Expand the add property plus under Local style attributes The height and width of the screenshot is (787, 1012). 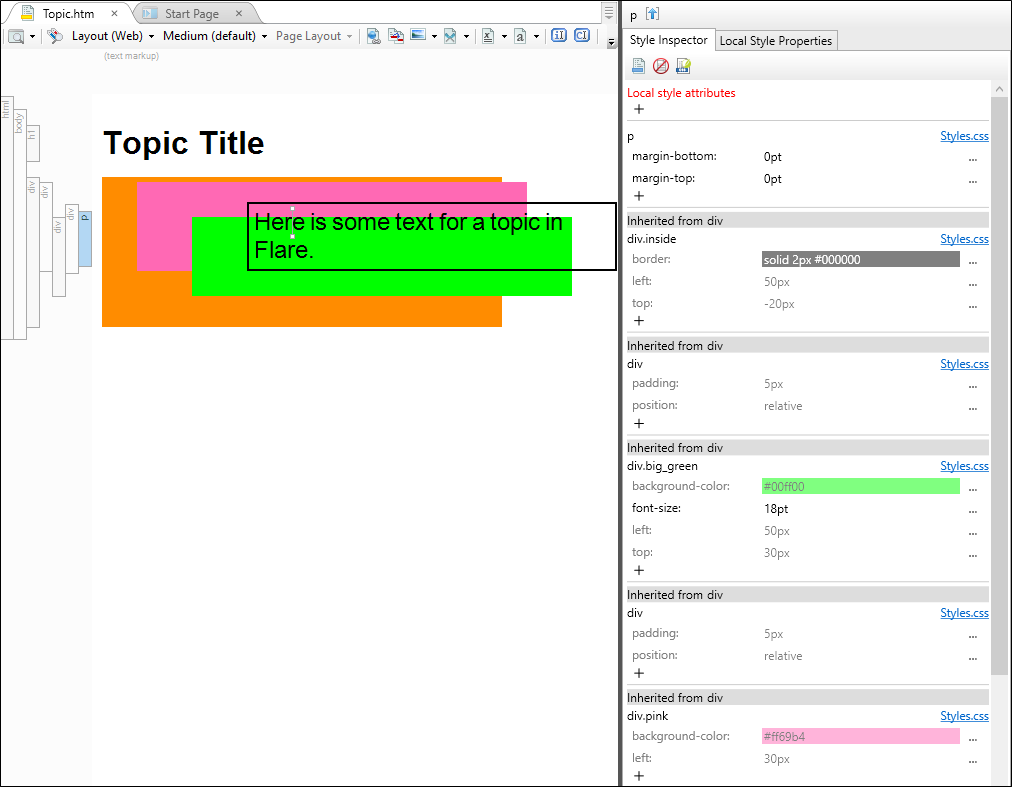[x=639, y=109]
